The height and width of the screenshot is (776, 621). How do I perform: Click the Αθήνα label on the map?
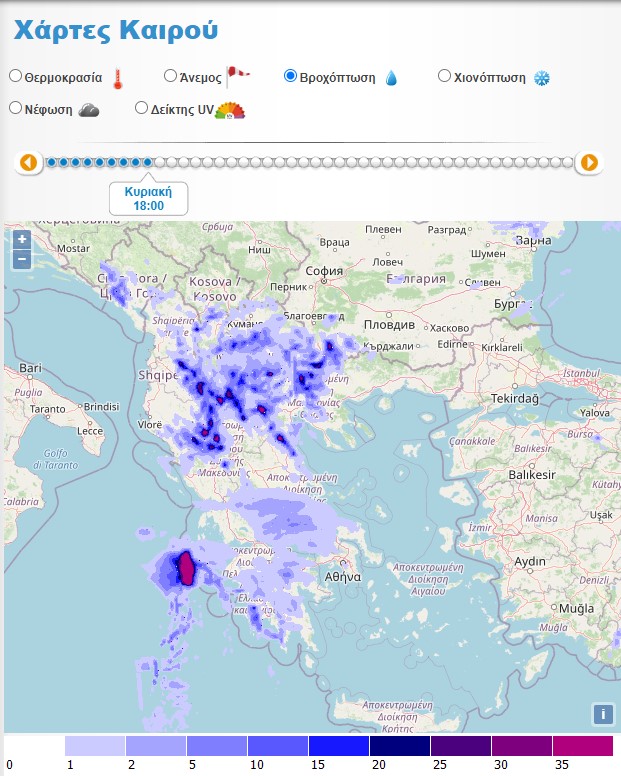[343, 577]
